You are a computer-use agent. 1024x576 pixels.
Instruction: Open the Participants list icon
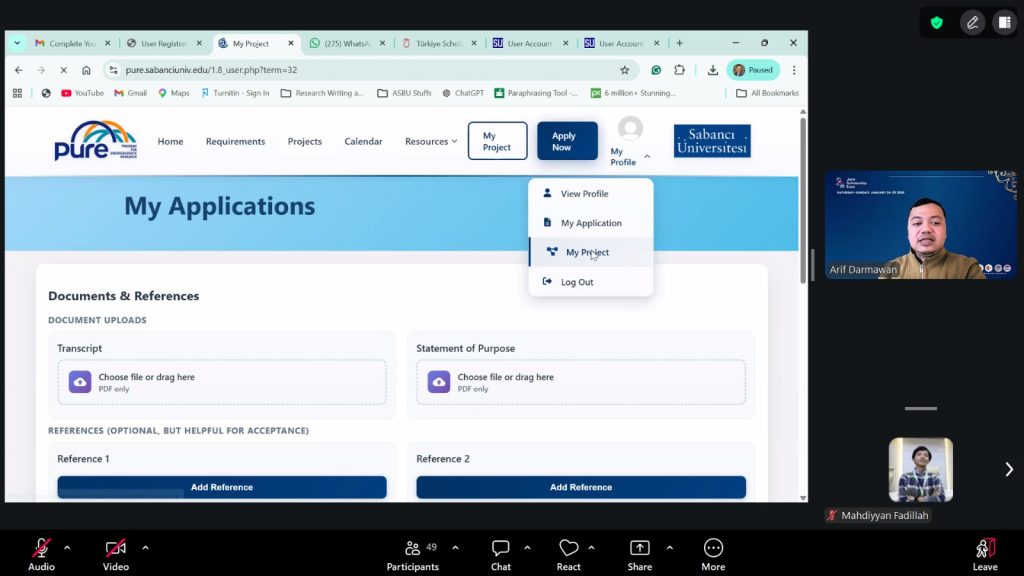click(x=412, y=548)
